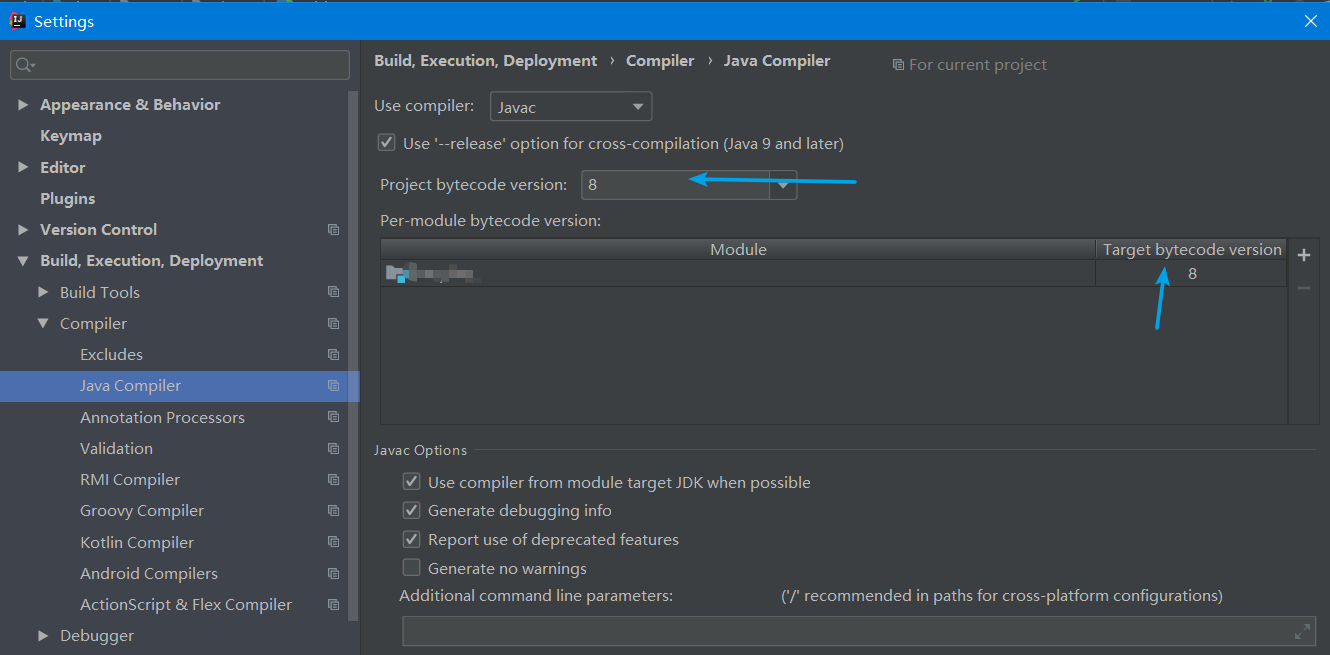Open Kotlin Compiler settings page
The image size is (1330, 655).
pos(137,543)
